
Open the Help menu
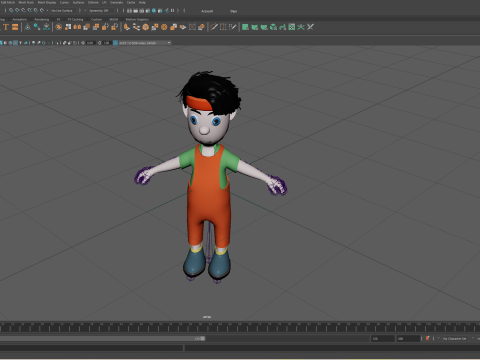click(142, 2)
